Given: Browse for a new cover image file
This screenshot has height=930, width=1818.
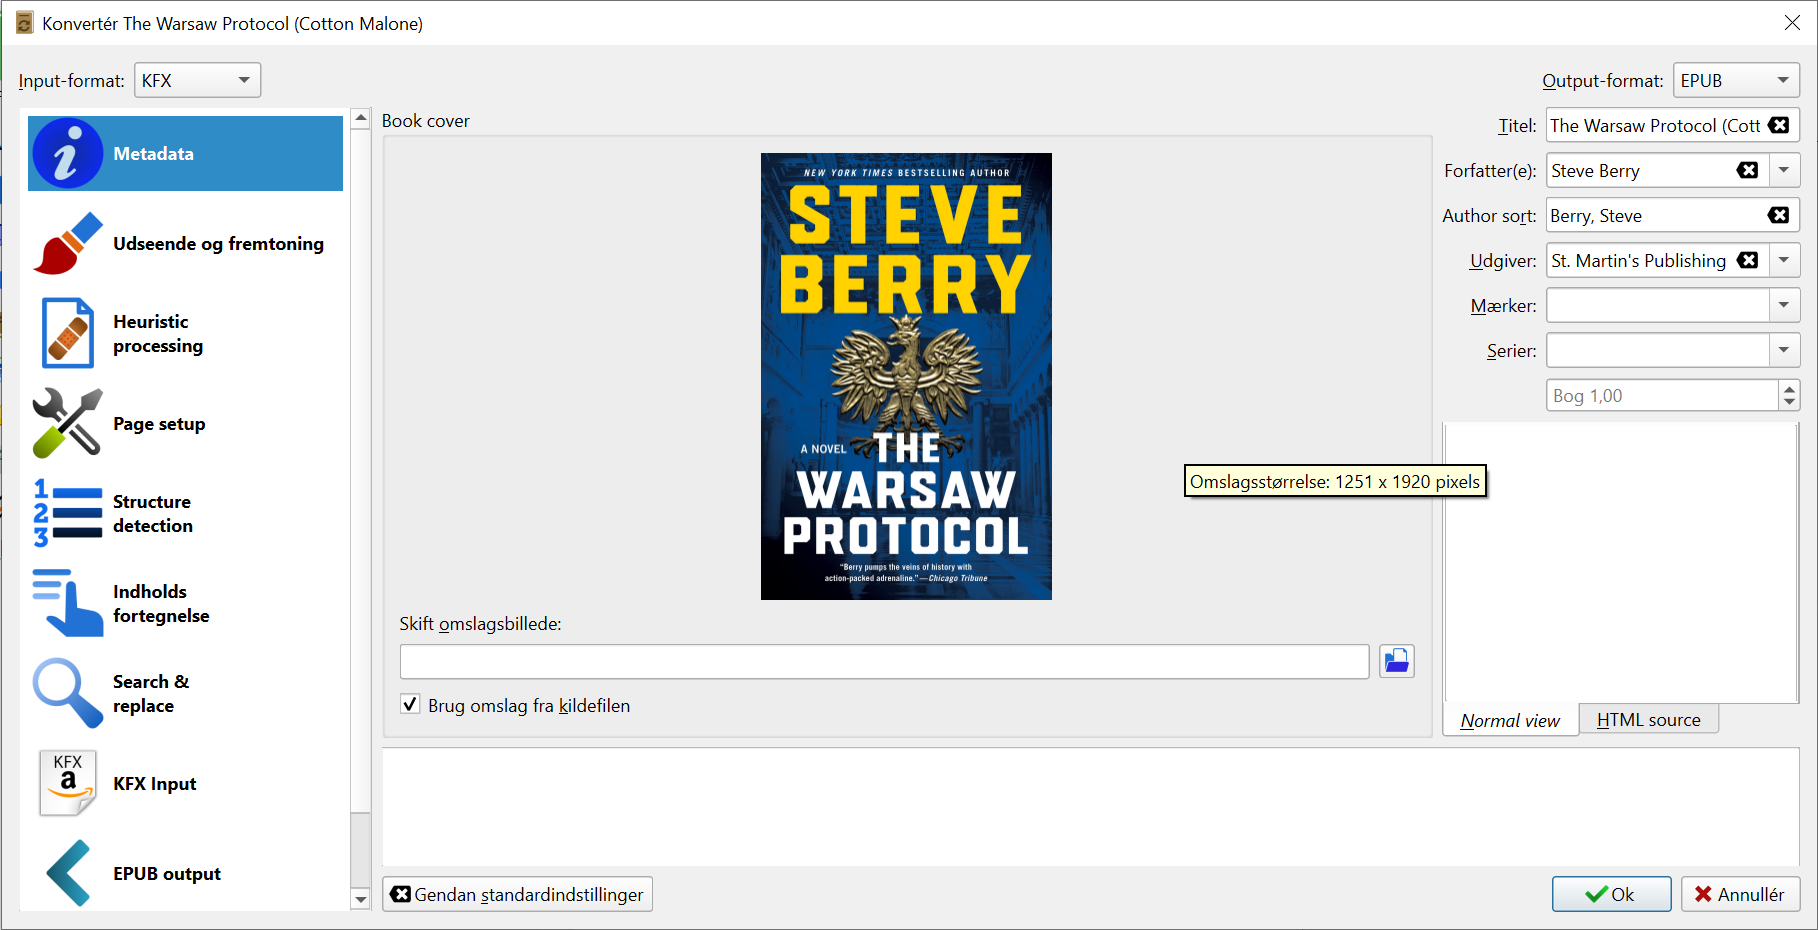Looking at the screenshot, I should click(x=1396, y=661).
